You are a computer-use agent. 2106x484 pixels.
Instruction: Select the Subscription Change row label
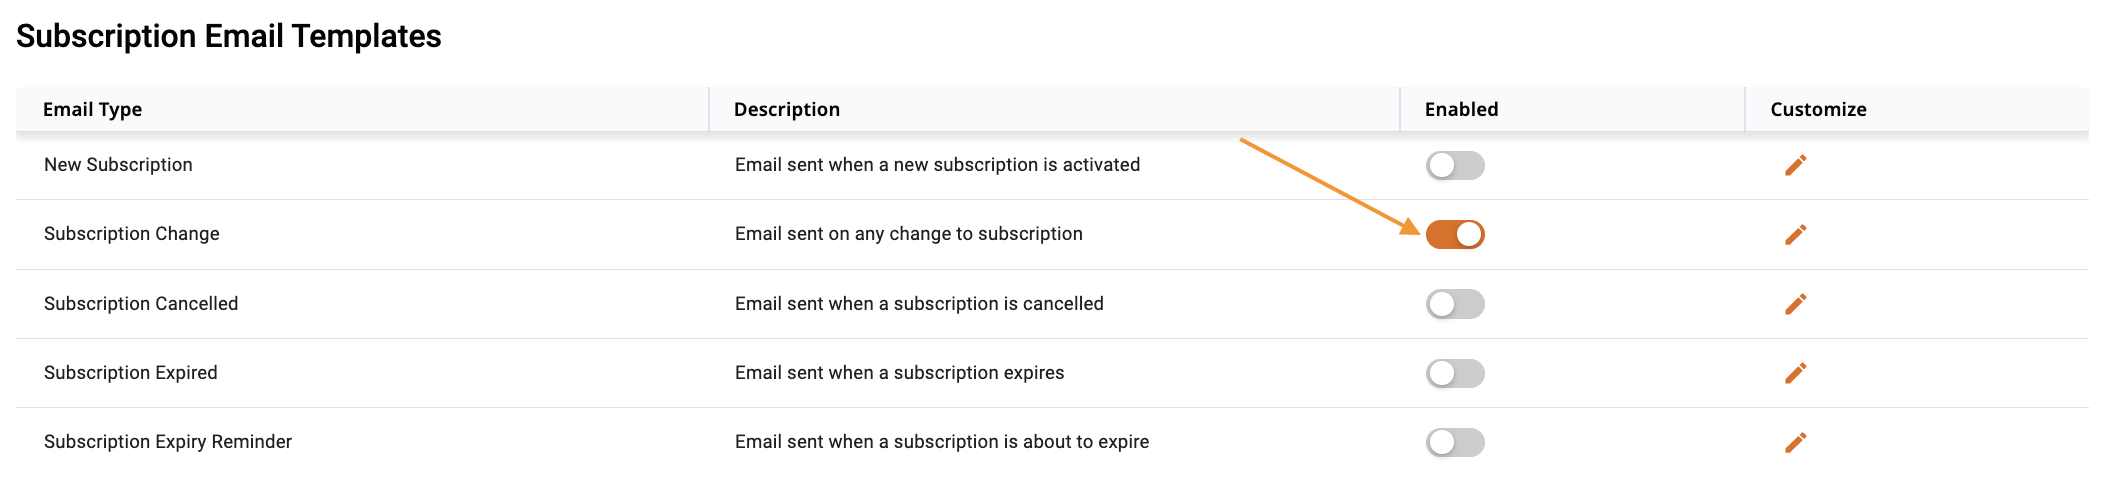tap(132, 234)
